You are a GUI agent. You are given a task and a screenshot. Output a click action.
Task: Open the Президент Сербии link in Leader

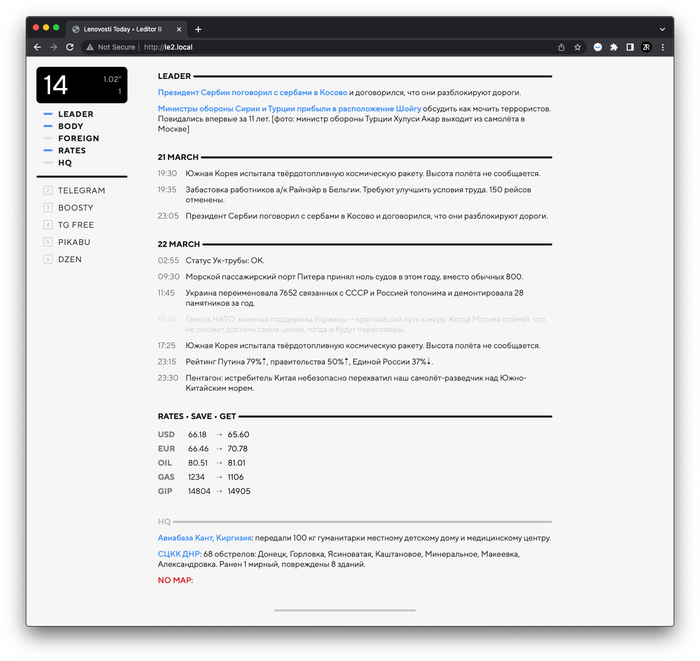pyautogui.click(x=252, y=92)
